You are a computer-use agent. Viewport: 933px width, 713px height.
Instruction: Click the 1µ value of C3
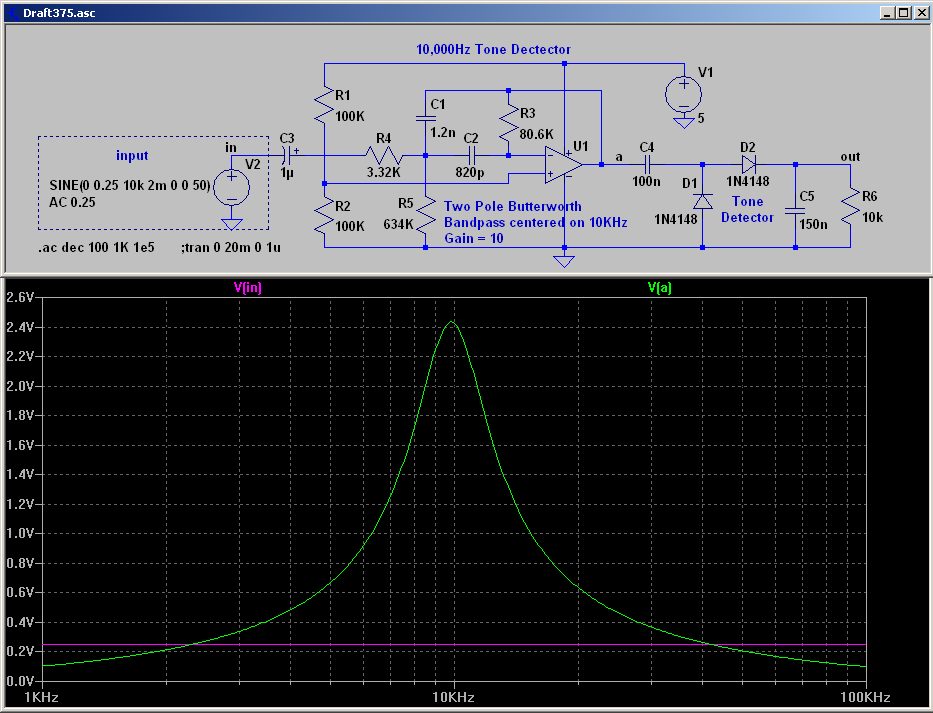287,173
